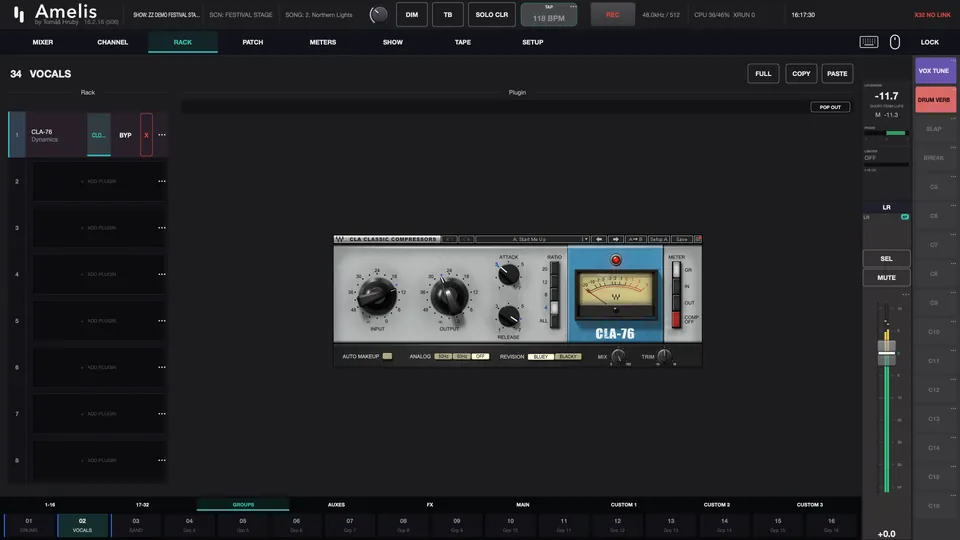Click Save button in CLA-76 plugin
The width and height of the screenshot is (960, 540).
[x=681, y=239]
